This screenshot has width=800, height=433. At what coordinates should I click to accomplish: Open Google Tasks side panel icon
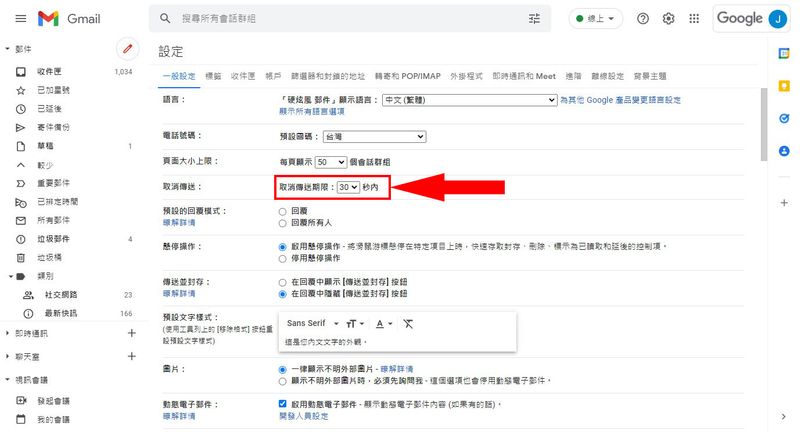[x=784, y=118]
